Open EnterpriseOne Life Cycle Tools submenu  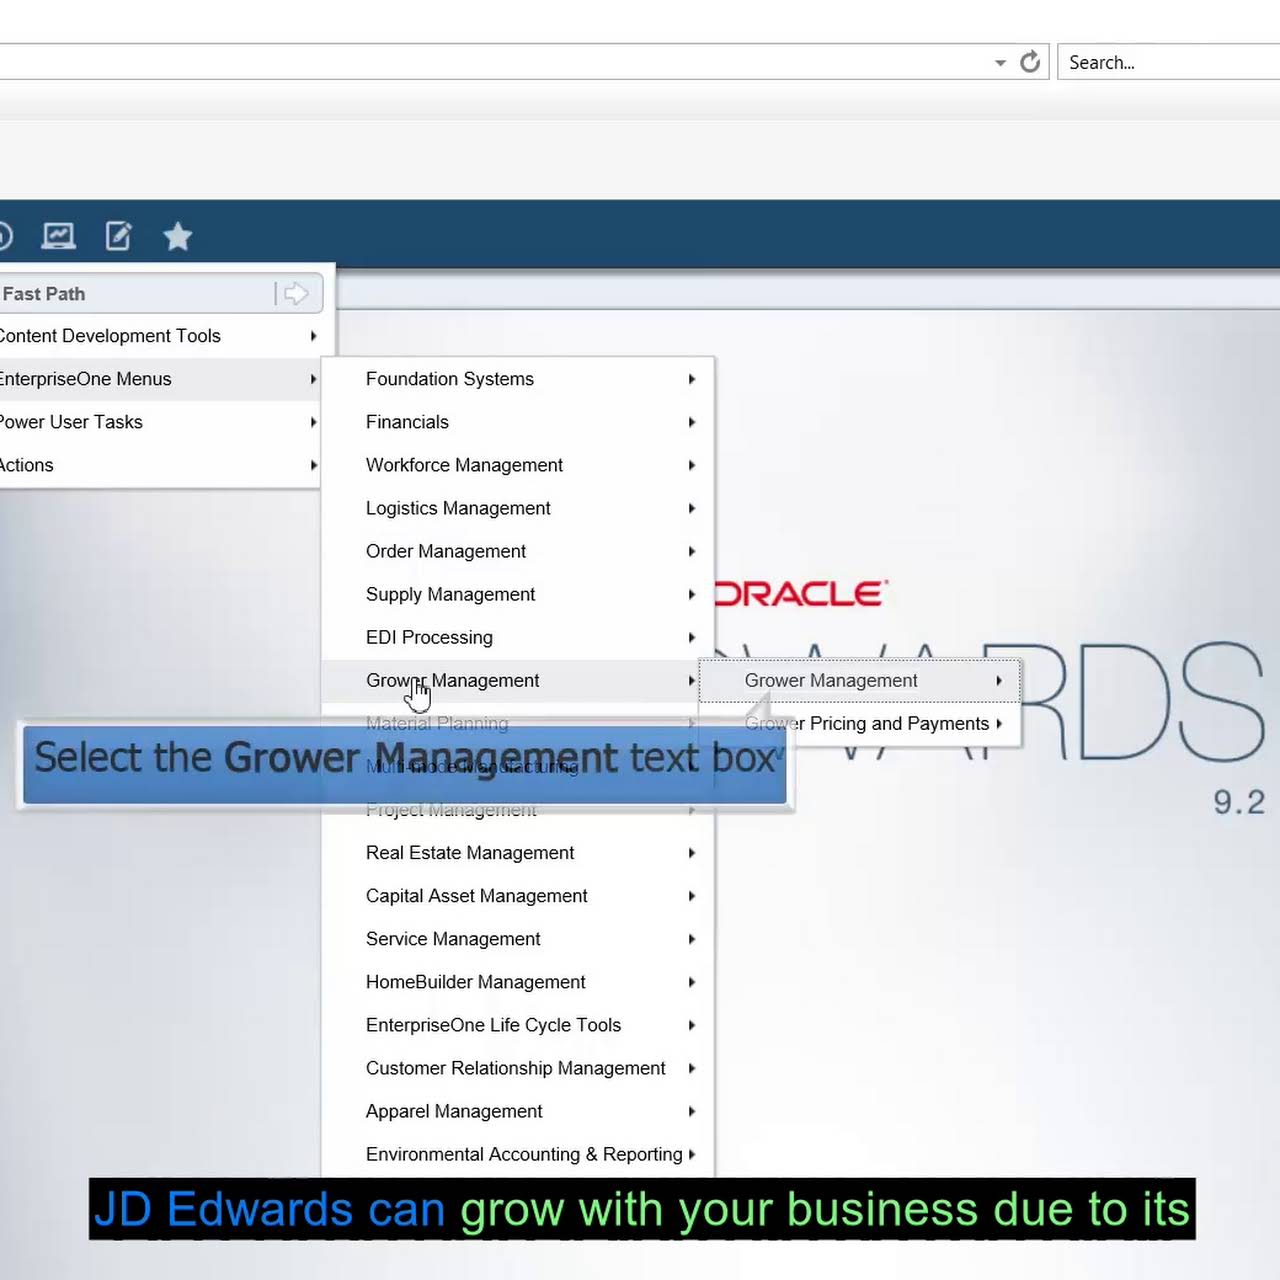pos(518,1025)
